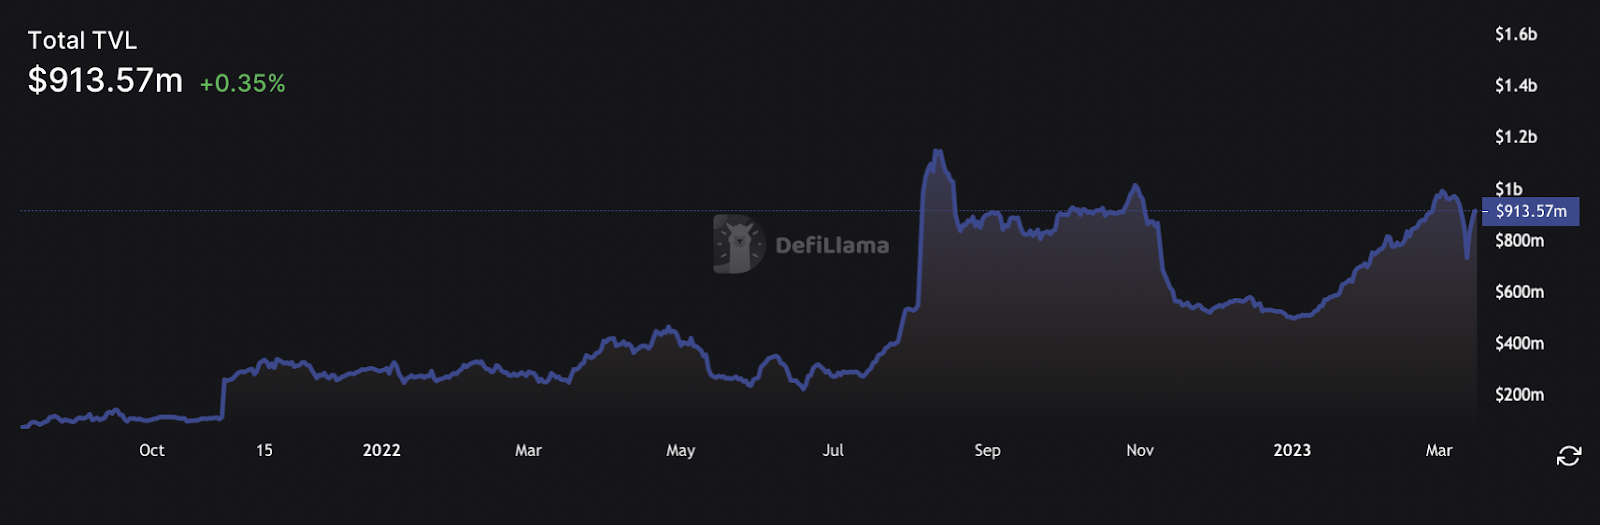The image size is (1600, 525).
Task: Click the +0.35% change indicator
Action: coord(243,83)
